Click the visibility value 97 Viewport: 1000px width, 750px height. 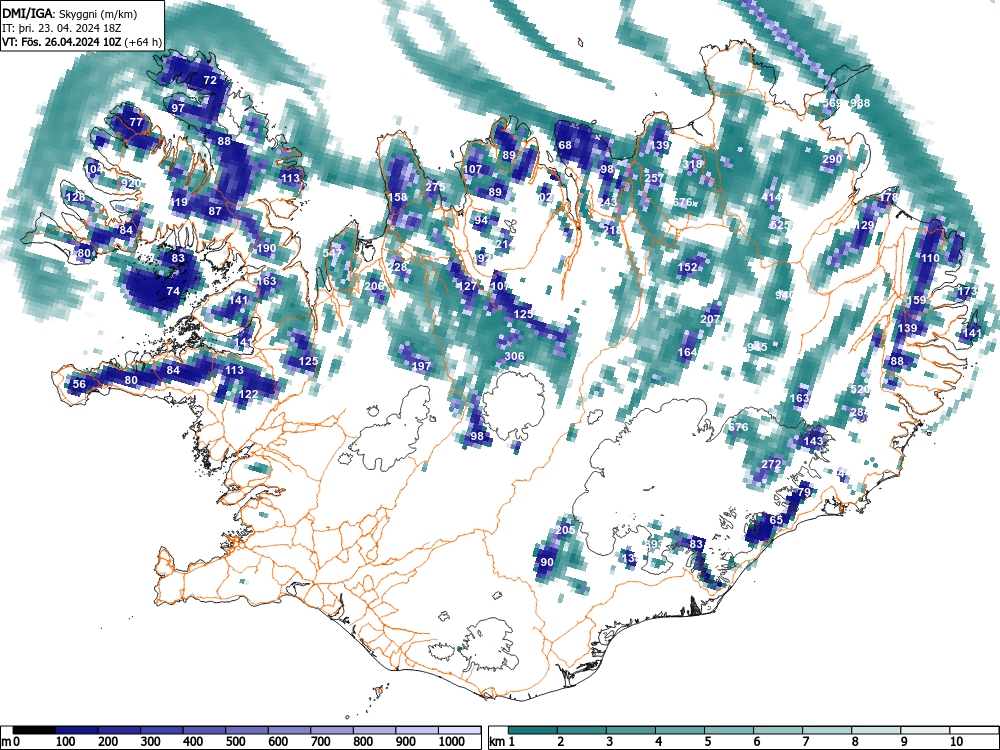coord(178,108)
